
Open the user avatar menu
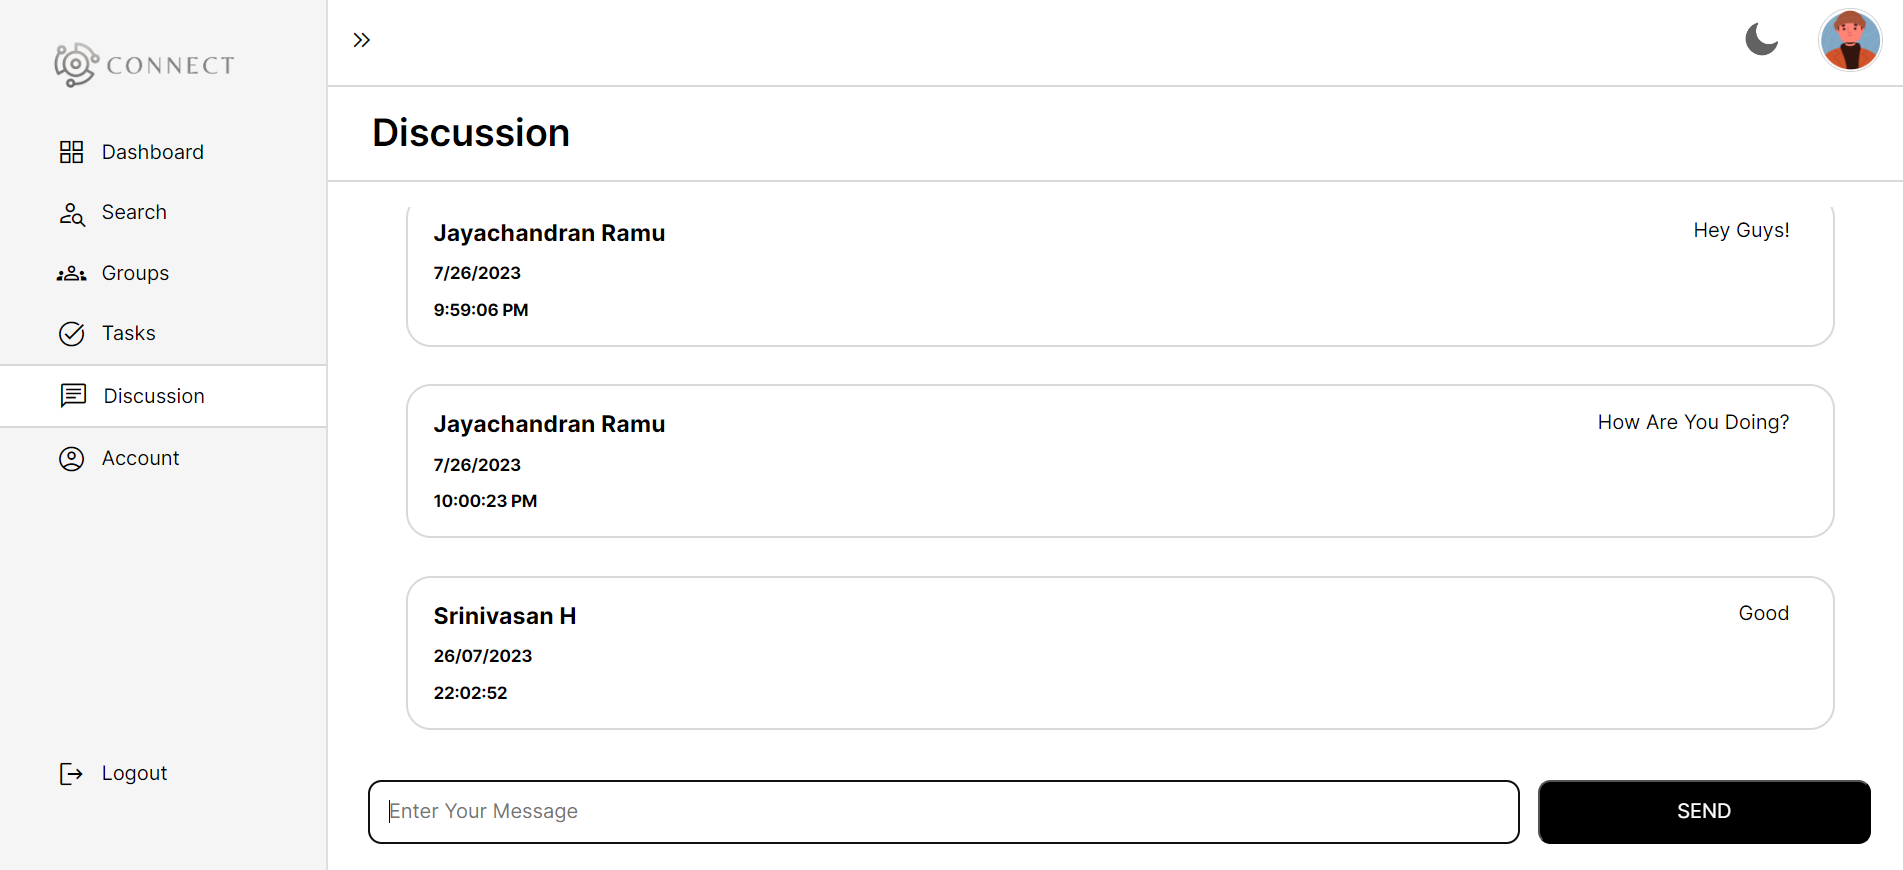pos(1849,41)
